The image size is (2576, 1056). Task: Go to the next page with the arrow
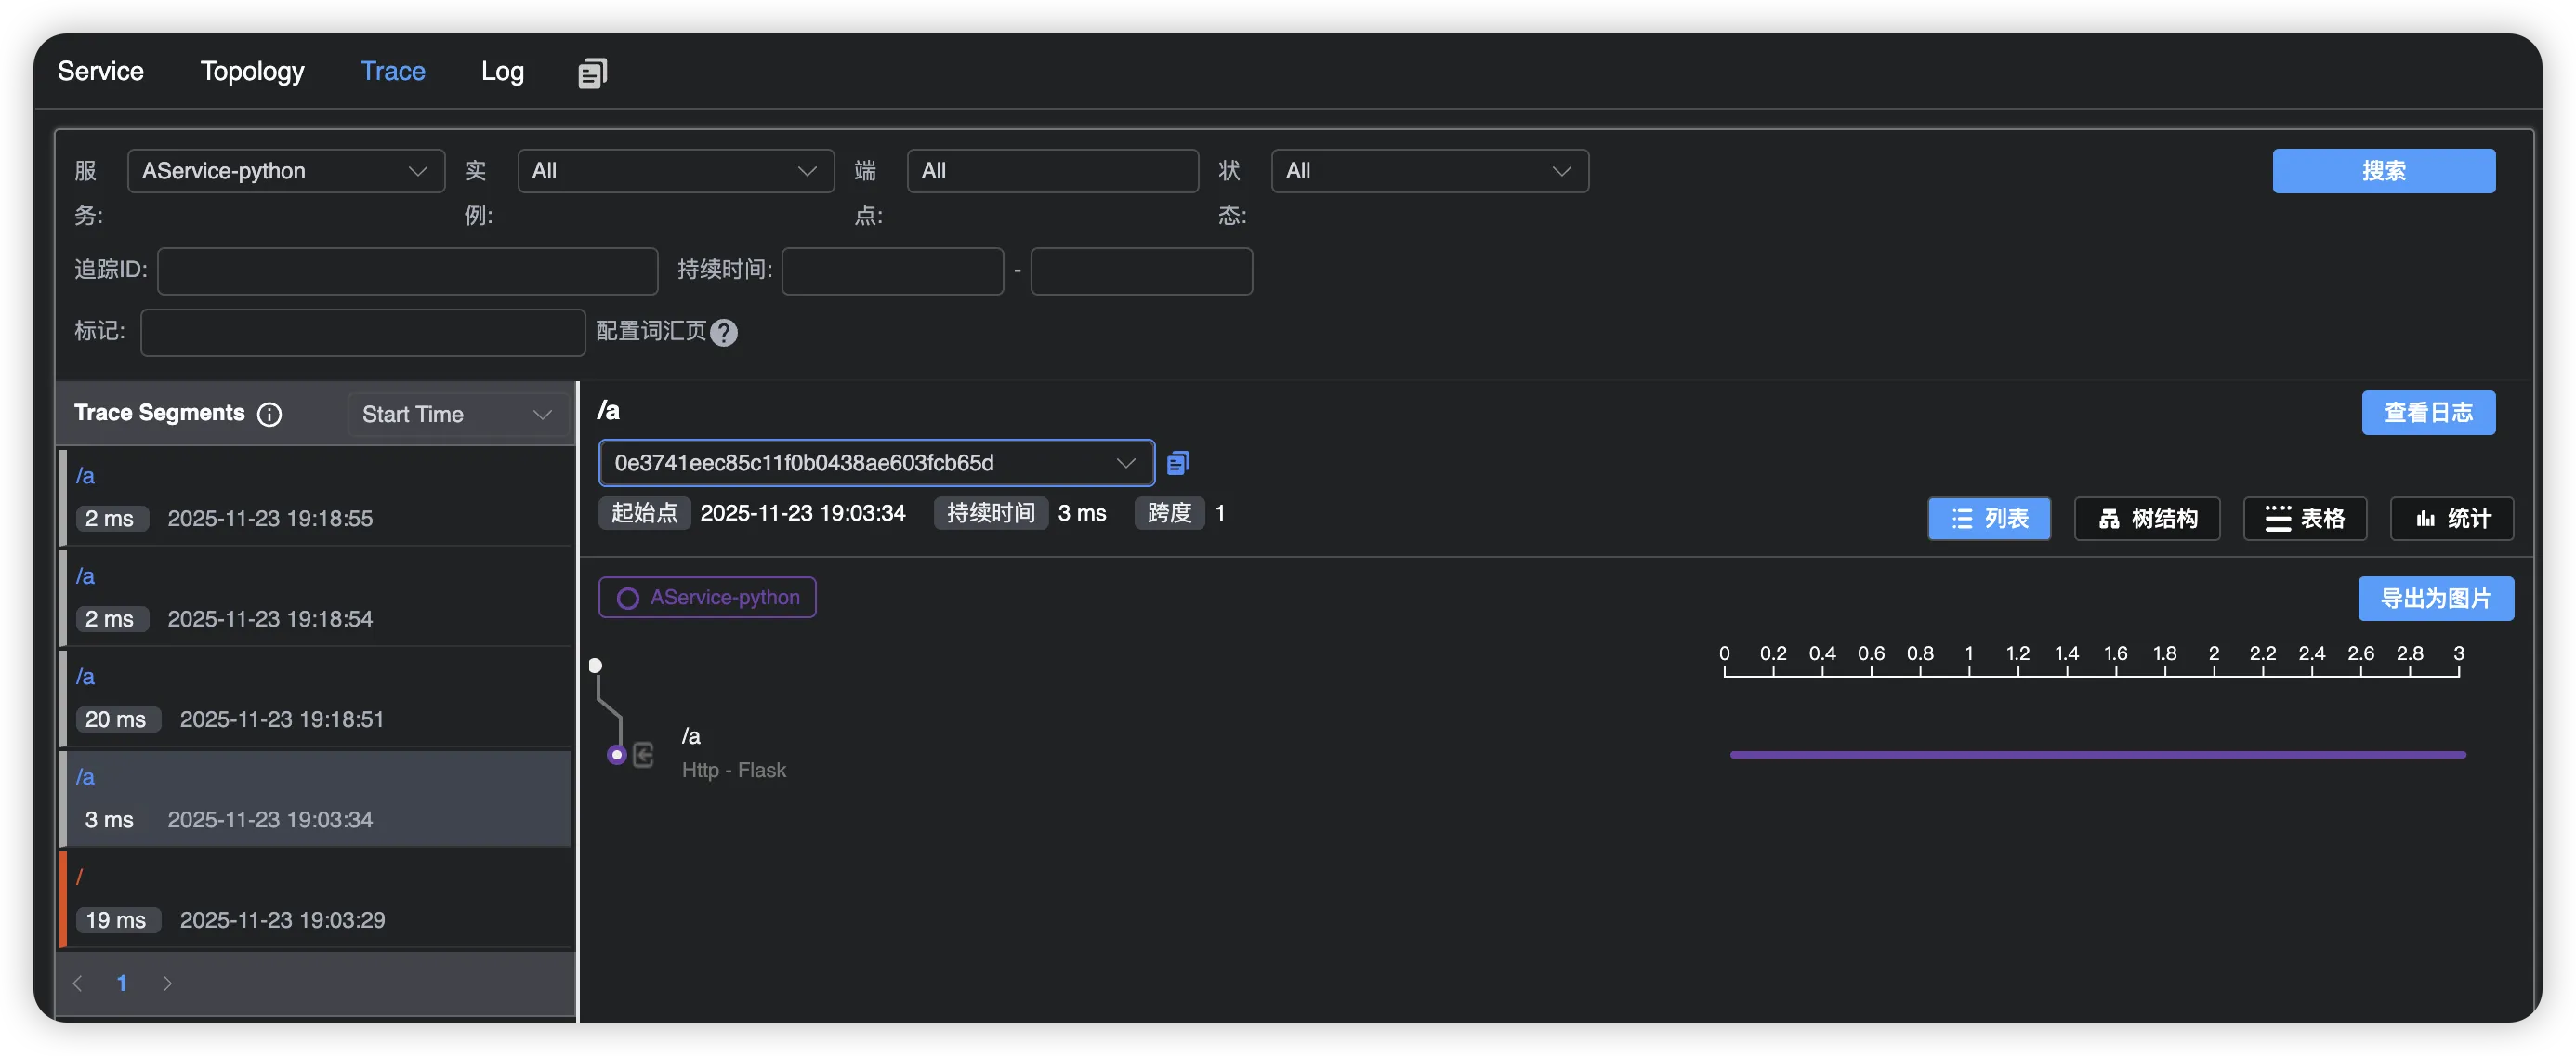[167, 984]
